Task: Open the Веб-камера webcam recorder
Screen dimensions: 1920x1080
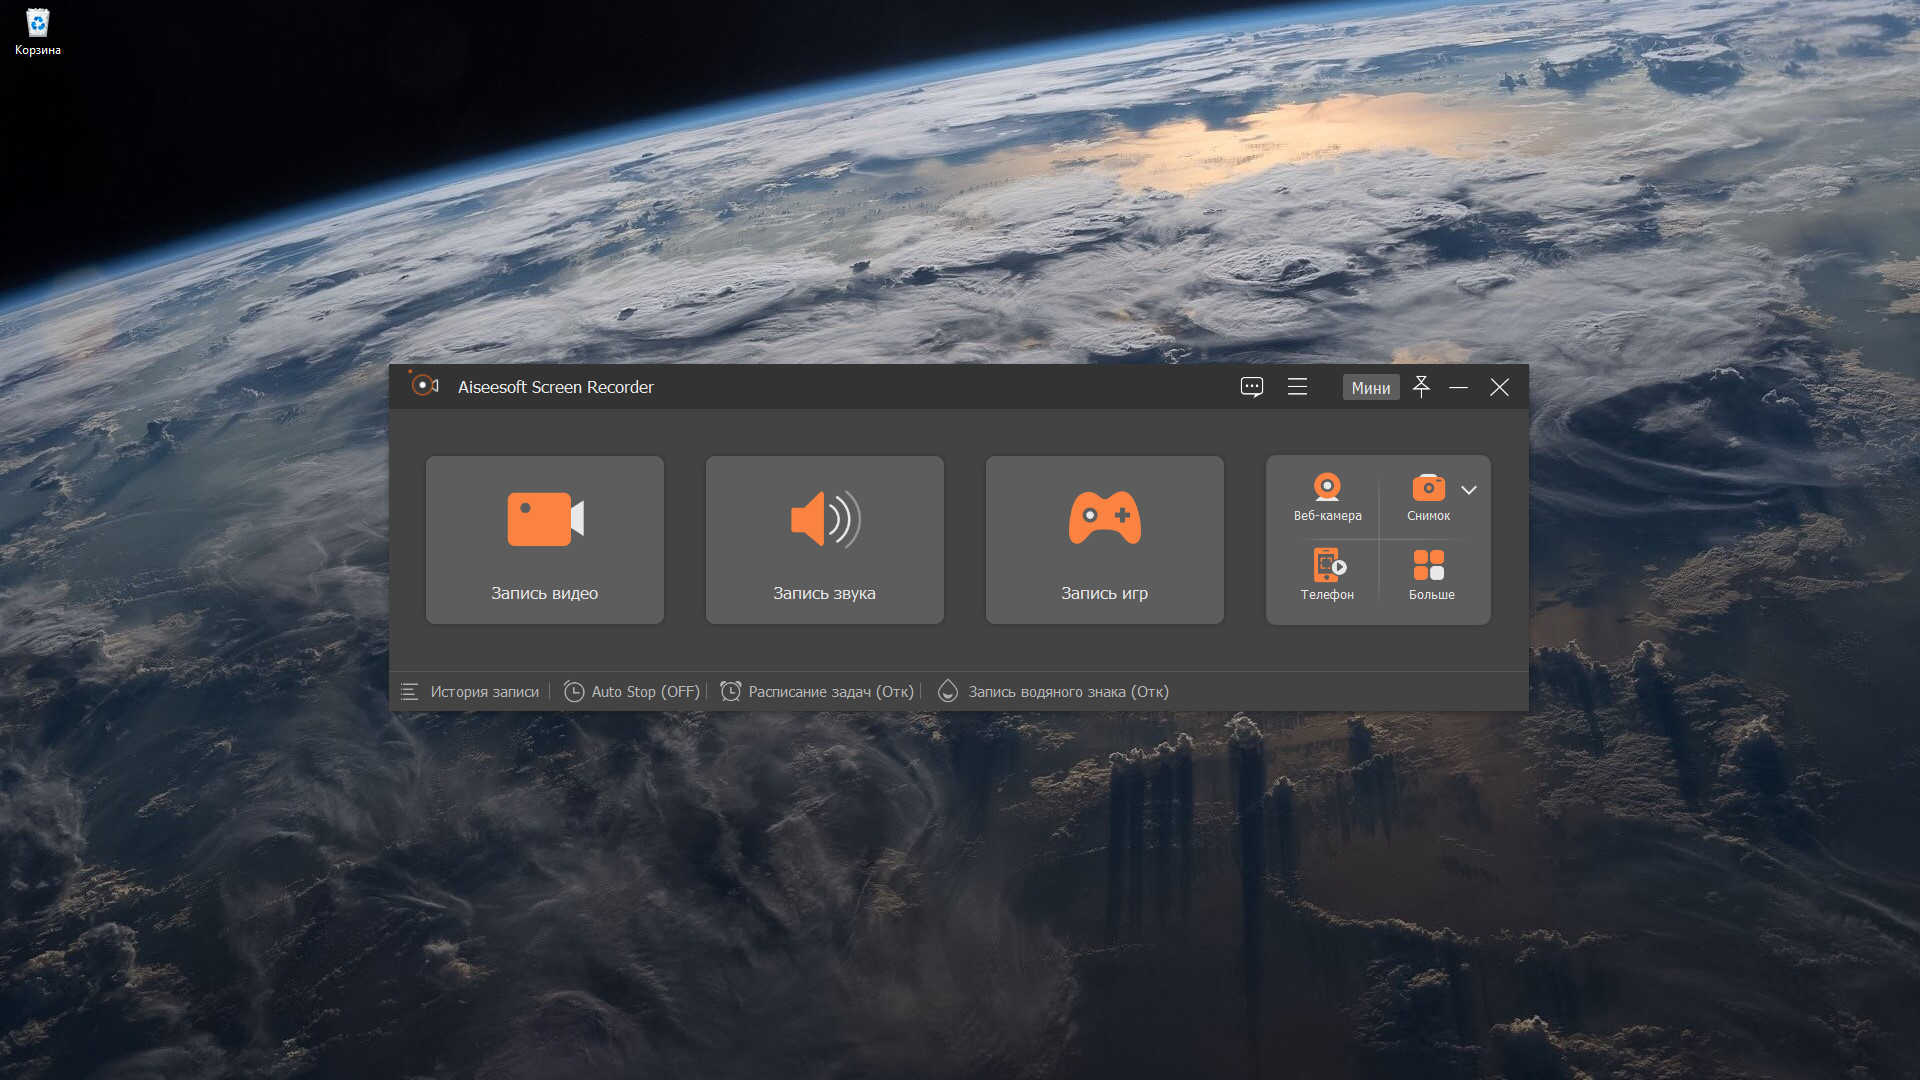Action: coord(1327,497)
